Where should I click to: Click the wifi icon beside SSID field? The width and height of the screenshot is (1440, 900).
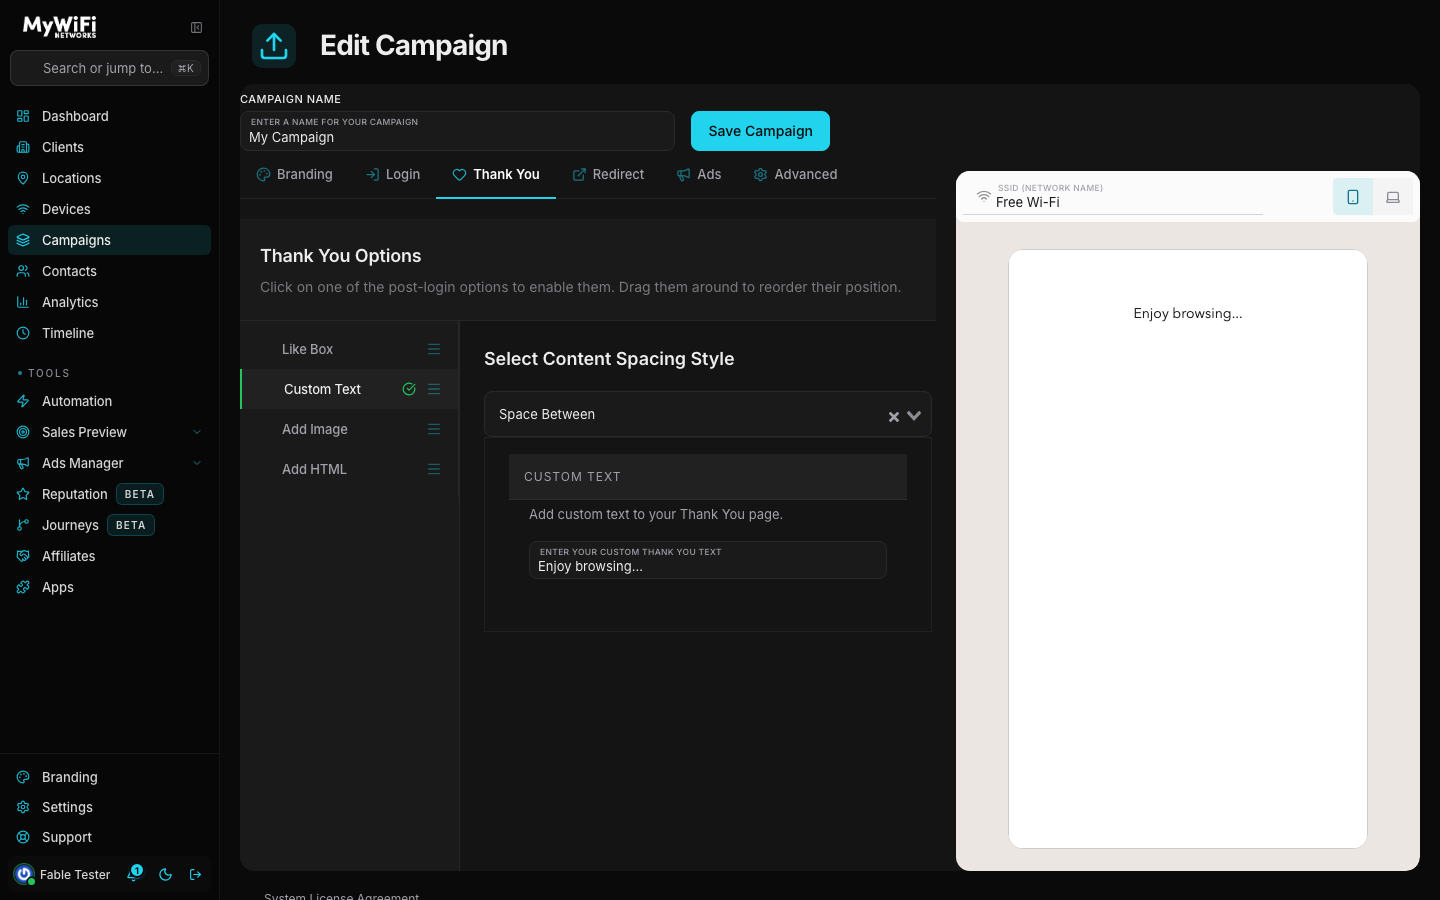coord(984,196)
